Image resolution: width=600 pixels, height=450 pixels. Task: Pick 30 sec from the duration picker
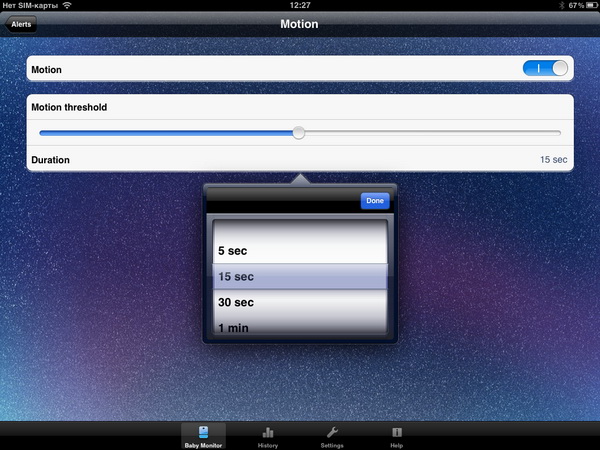[x=235, y=302]
